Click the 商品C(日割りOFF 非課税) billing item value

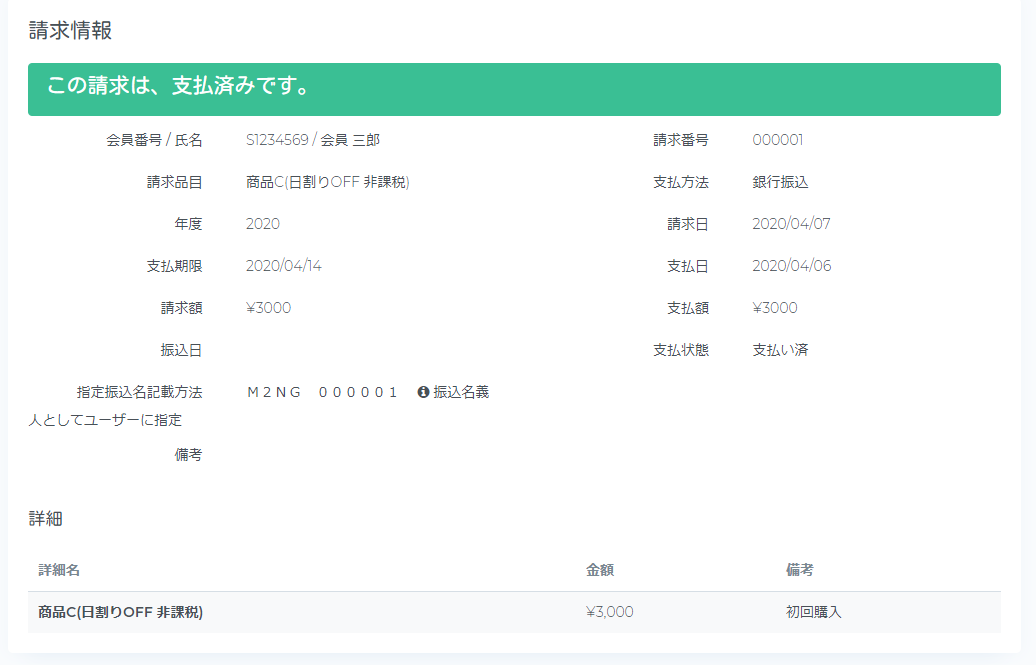tap(327, 182)
